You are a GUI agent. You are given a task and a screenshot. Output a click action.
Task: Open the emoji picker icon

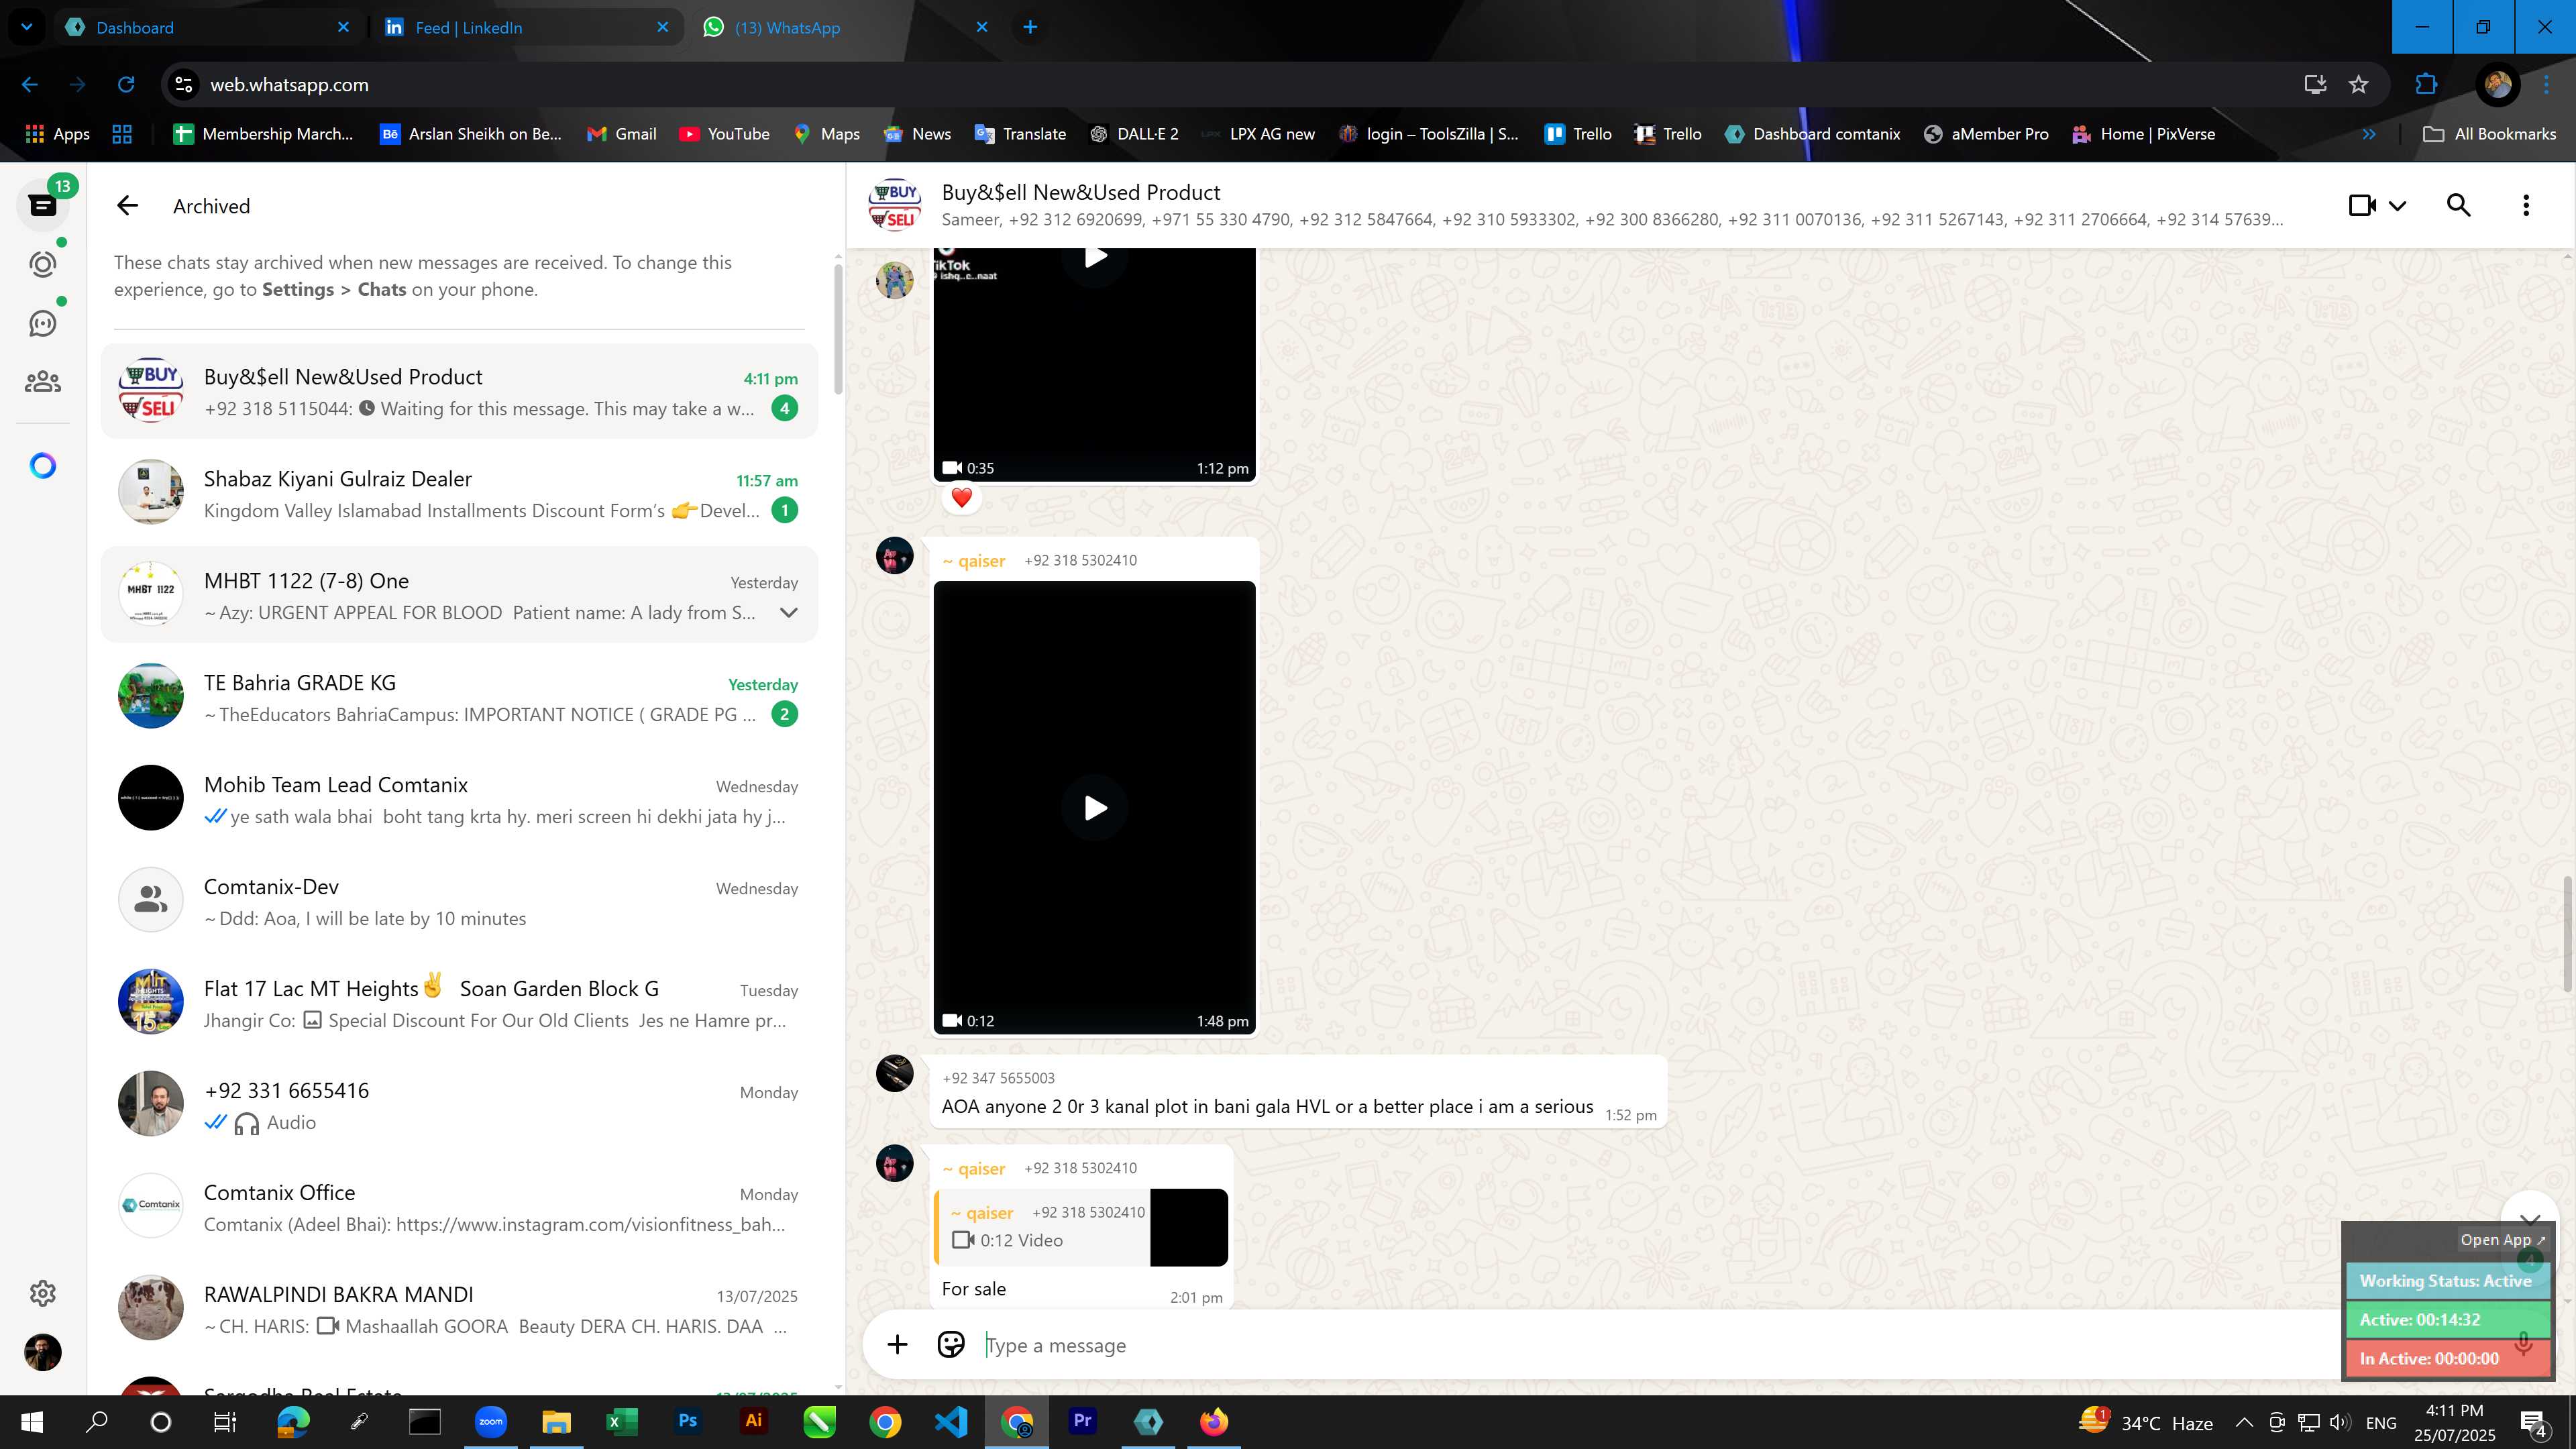(x=951, y=1345)
